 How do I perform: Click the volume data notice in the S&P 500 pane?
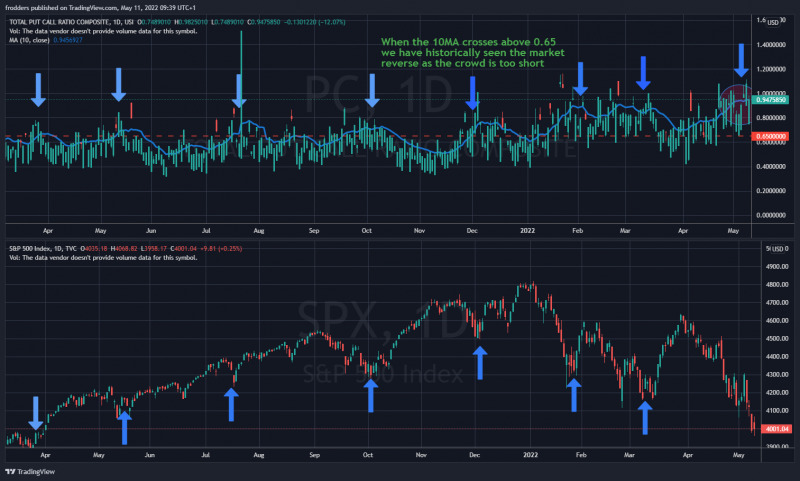tap(103, 258)
